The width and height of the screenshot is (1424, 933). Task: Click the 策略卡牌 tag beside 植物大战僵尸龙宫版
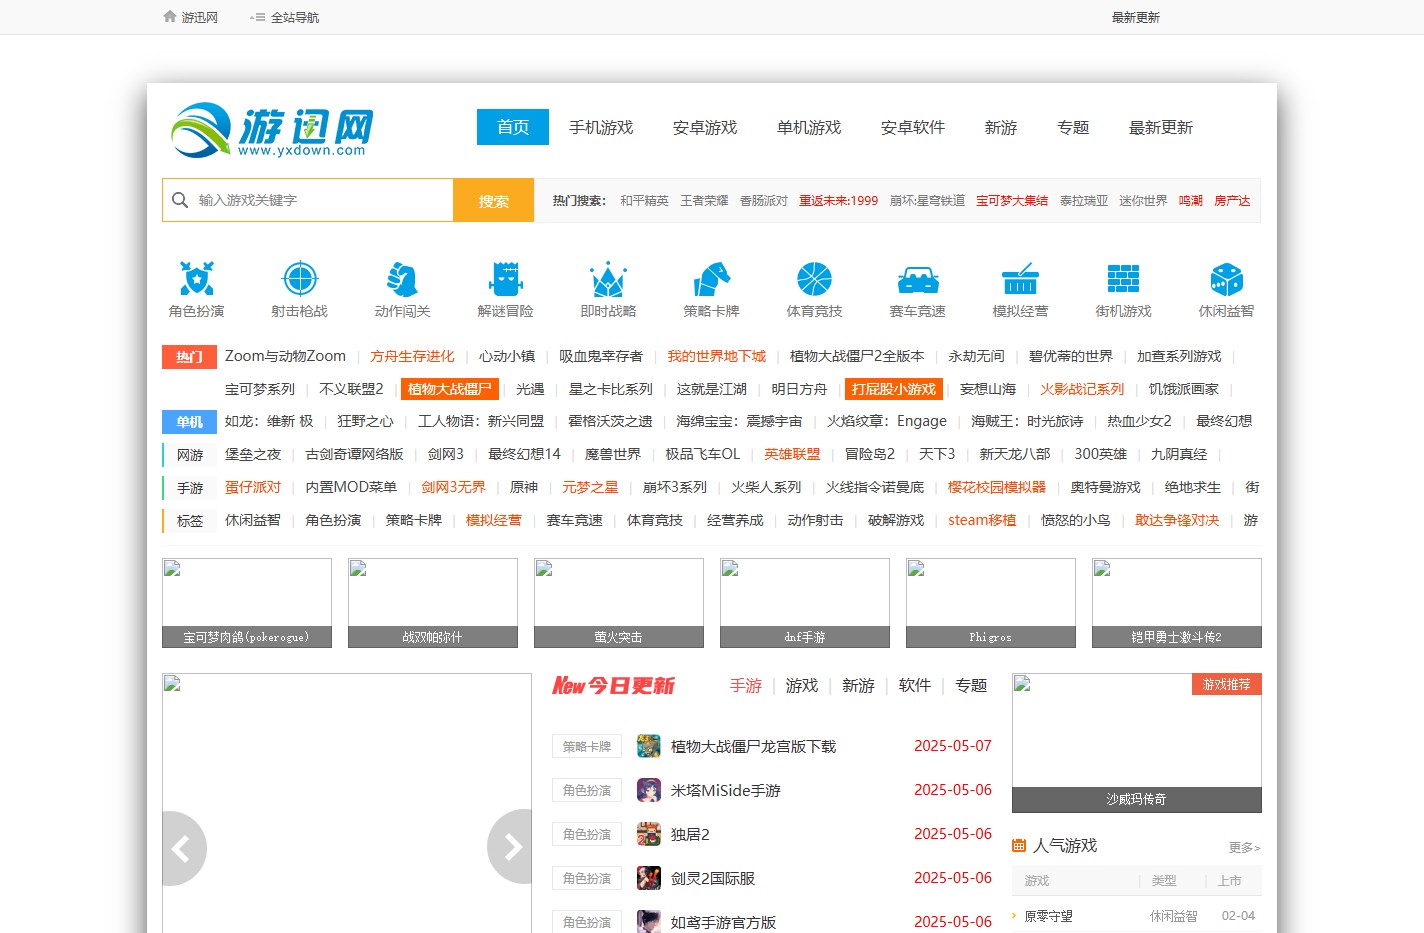tap(587, 746)
